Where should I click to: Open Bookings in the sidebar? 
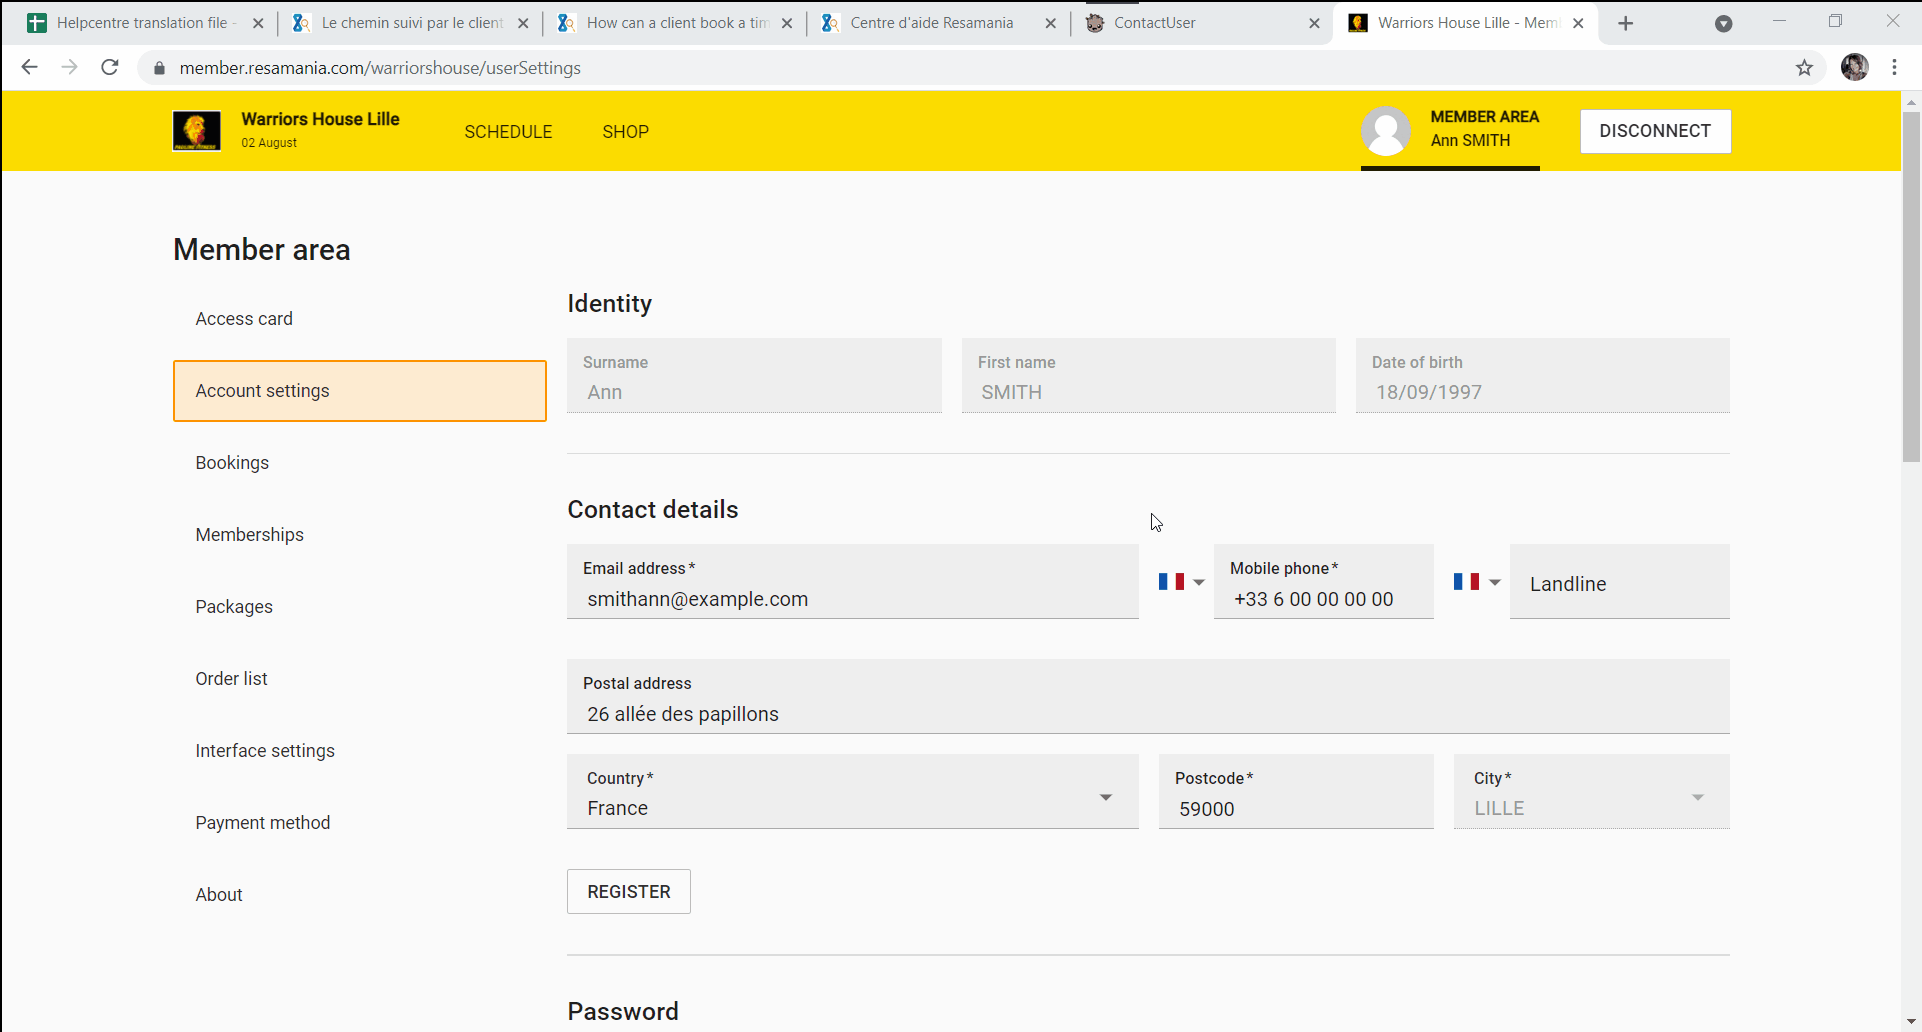pos(360,463)
